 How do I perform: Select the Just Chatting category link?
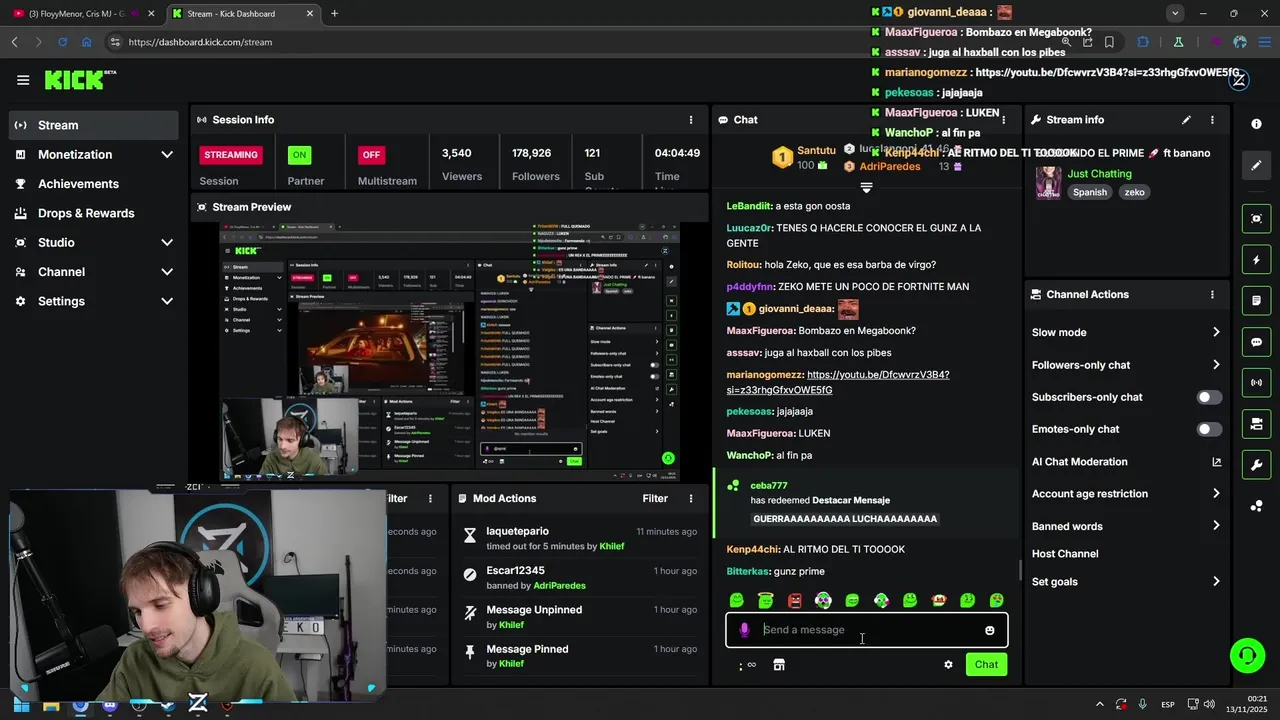pyautogui.click(x=1099, y=174)
